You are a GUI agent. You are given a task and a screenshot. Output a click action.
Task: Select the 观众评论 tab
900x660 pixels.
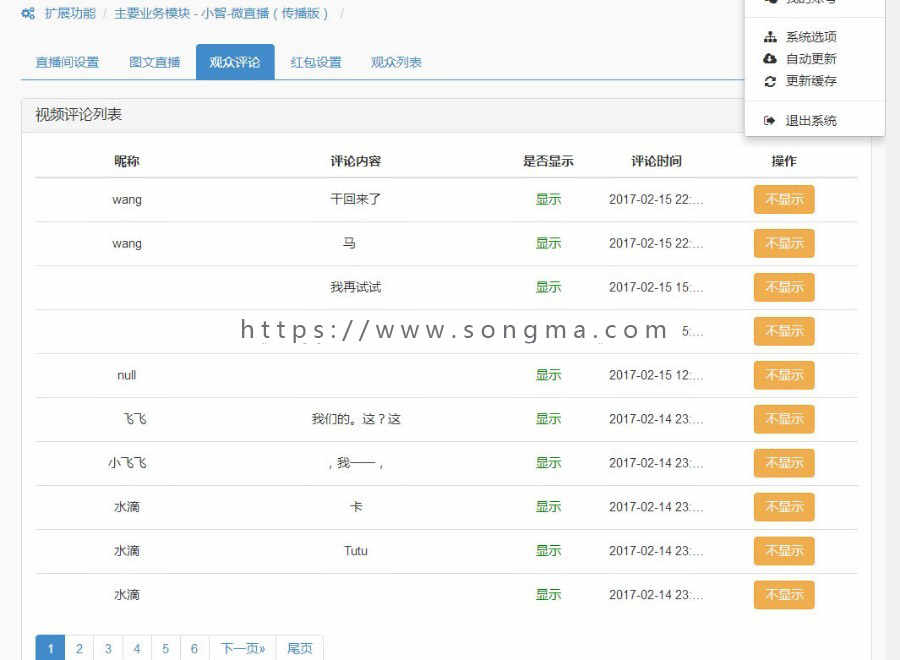pos(235,62)
